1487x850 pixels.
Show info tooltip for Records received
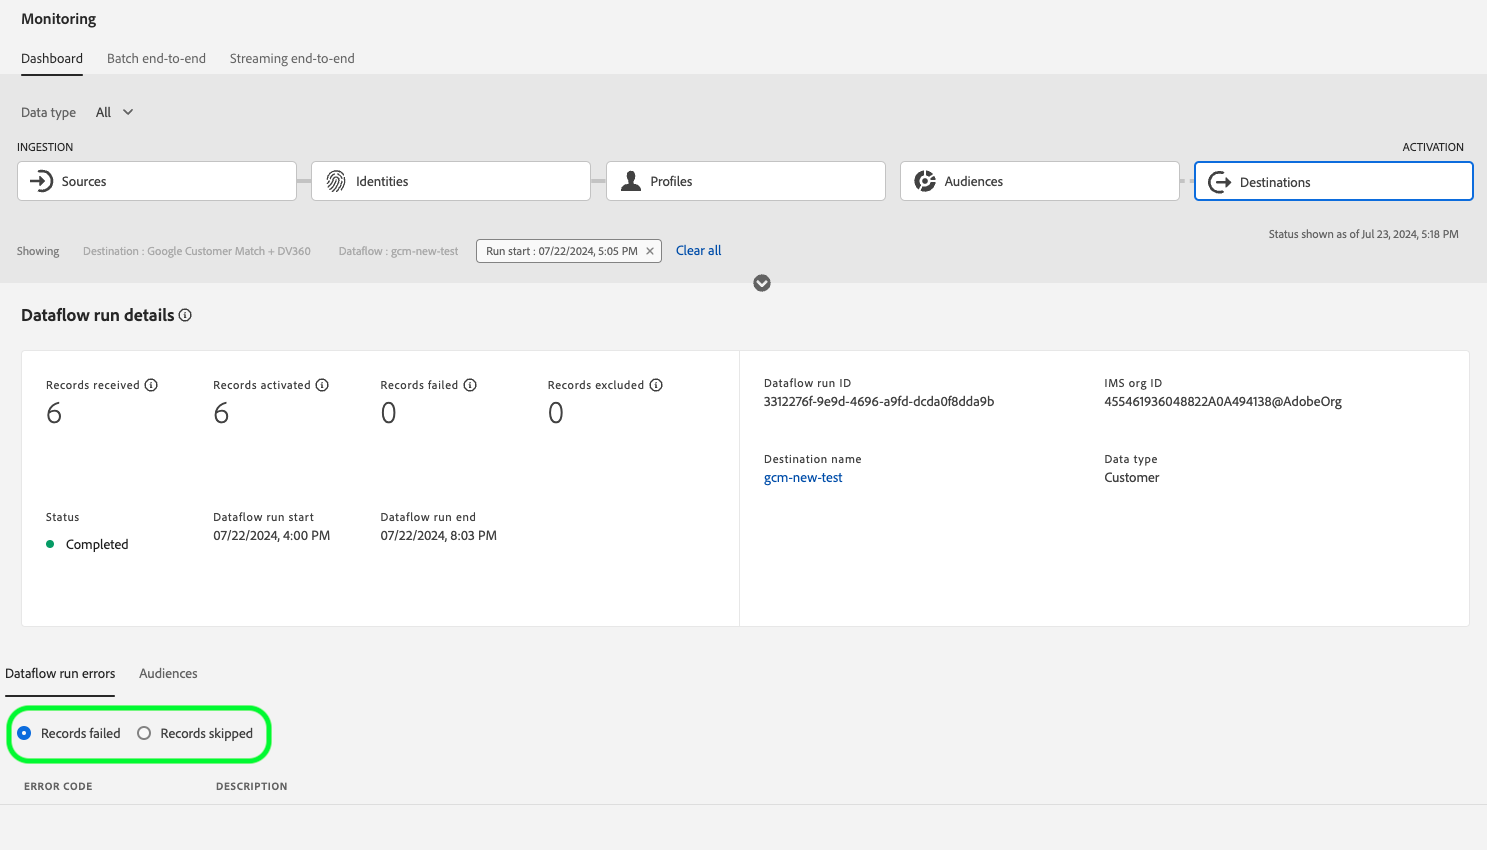[151, 385]
